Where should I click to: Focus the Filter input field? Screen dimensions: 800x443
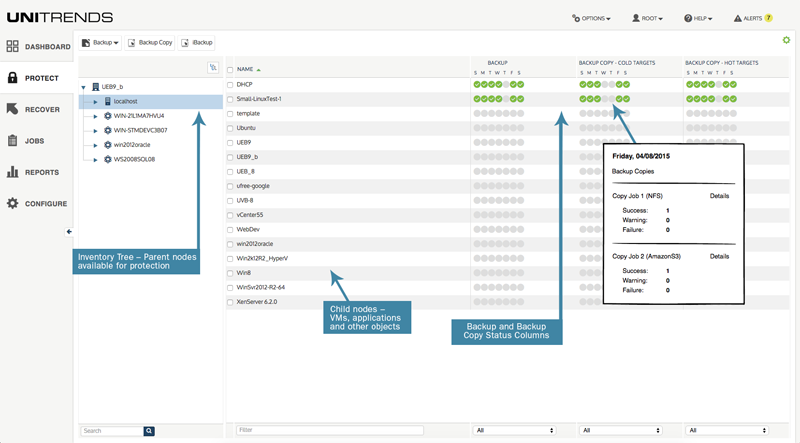[x=330, y=430]
